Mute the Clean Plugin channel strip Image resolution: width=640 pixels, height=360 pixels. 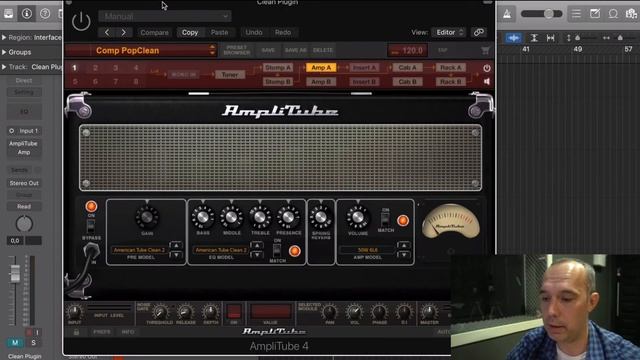tap(15, 342)
